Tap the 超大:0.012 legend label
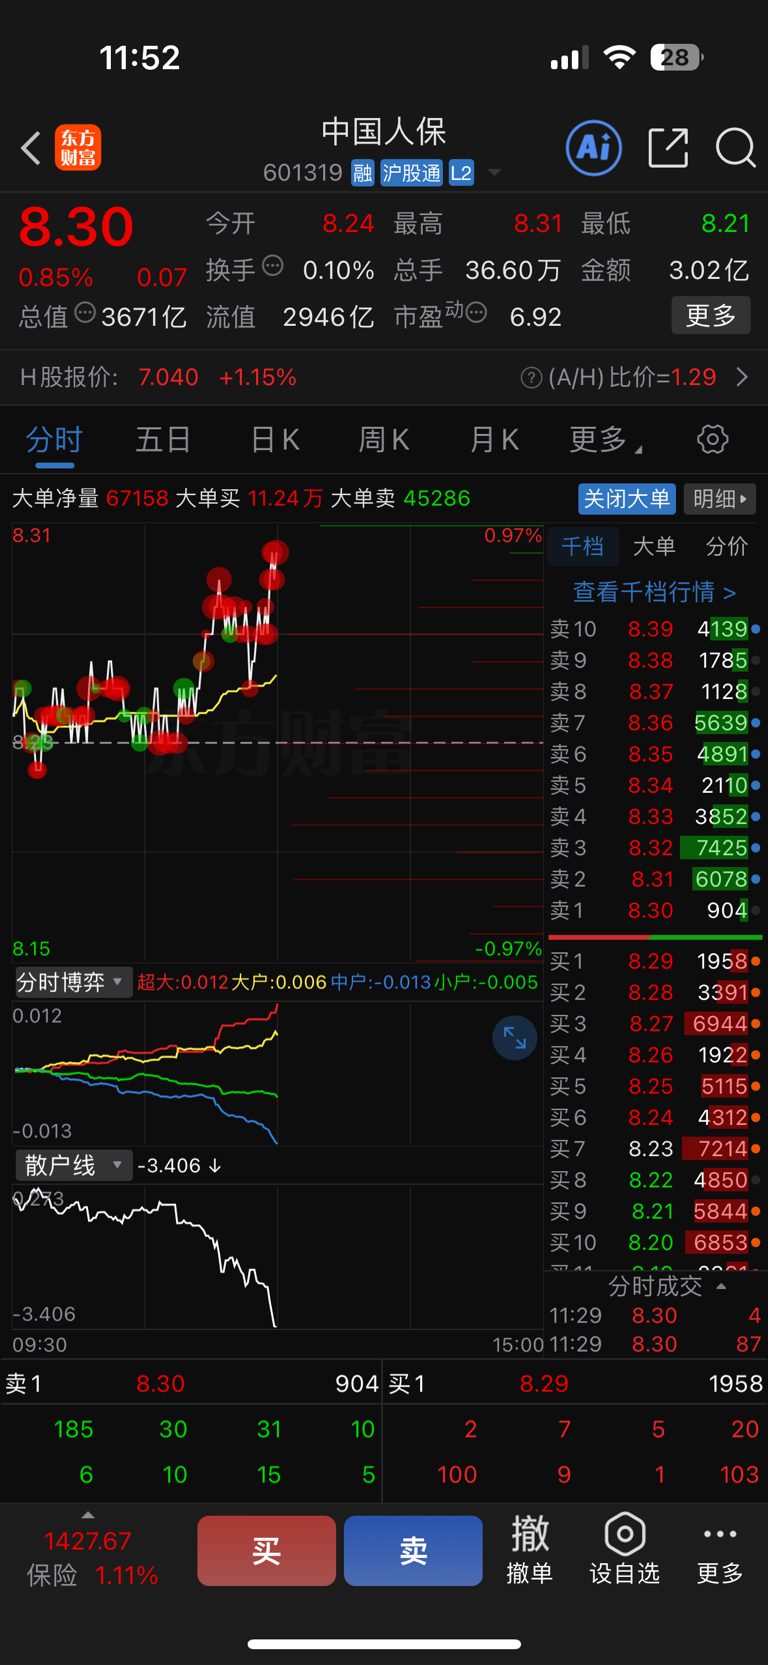 183,982
